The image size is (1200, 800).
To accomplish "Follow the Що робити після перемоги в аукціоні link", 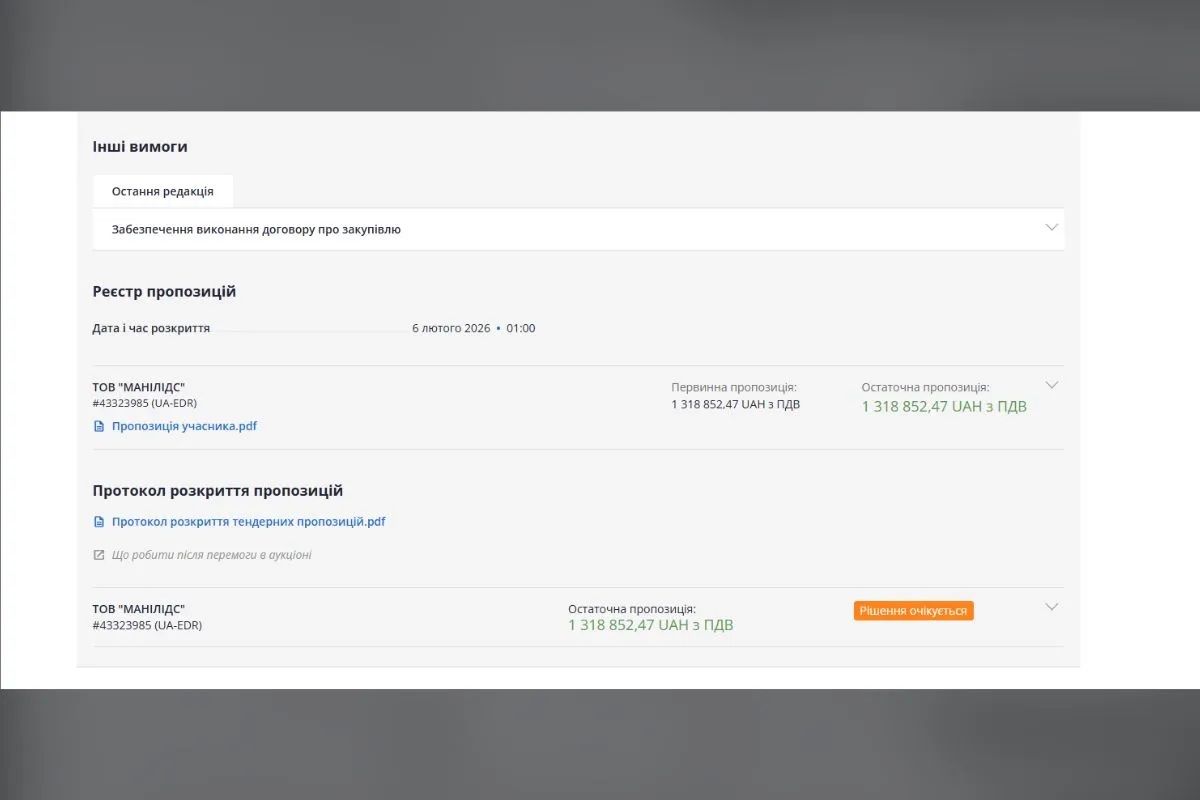I will tap(211, 555).
